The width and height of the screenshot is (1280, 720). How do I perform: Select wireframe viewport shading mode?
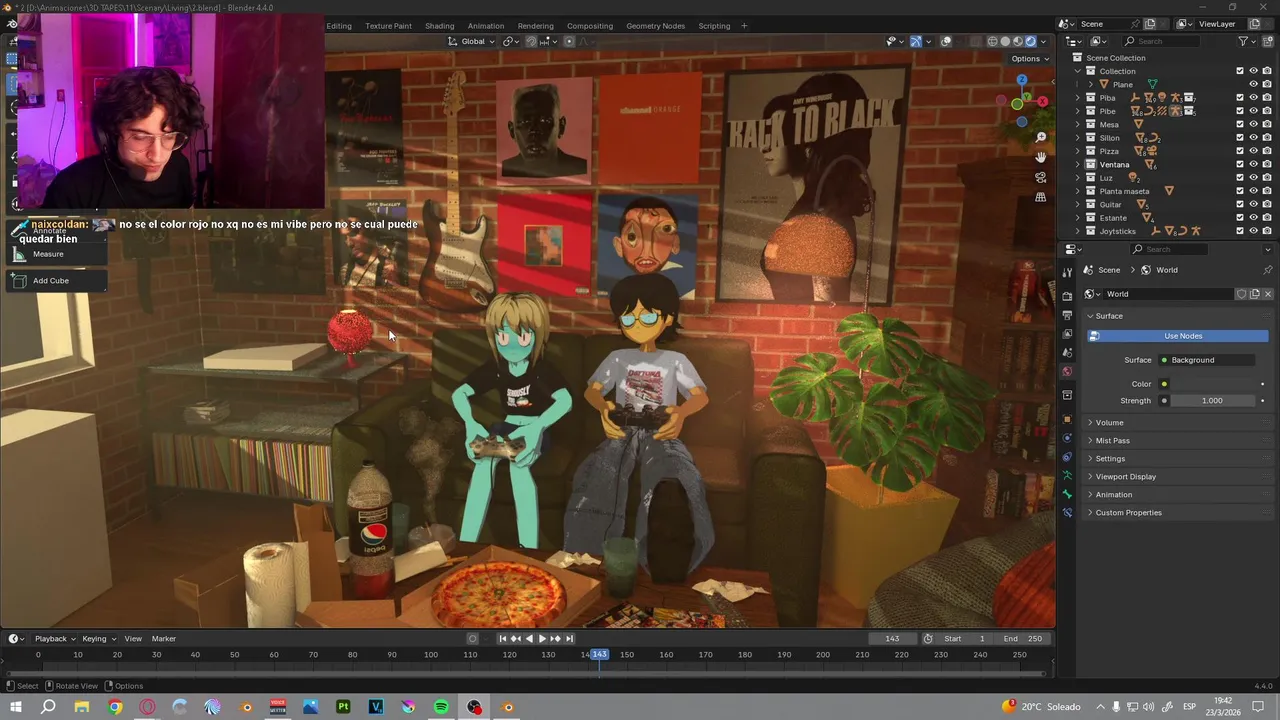[x=992, y=41]
